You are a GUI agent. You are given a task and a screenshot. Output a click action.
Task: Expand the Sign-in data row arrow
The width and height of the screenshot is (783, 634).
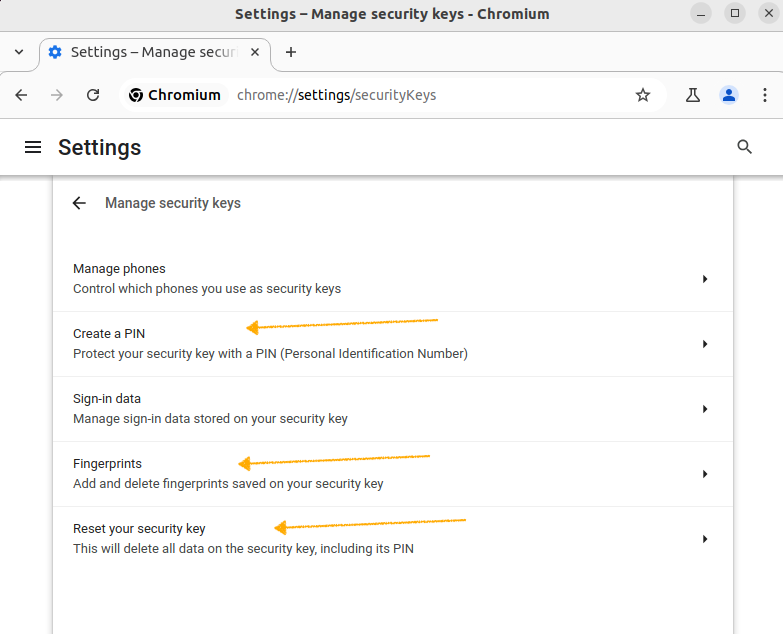pos(705,409)
